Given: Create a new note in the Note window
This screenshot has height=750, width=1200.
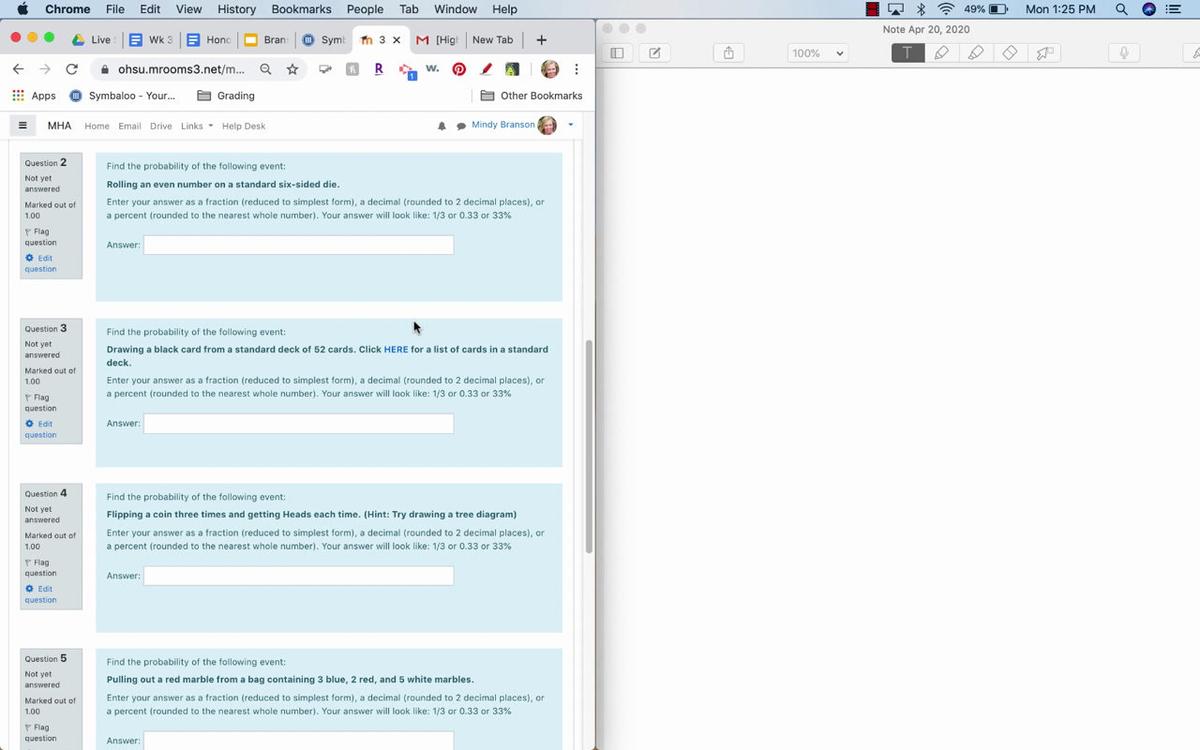Looking at the screenshot, I should click(x=654, y=53).
